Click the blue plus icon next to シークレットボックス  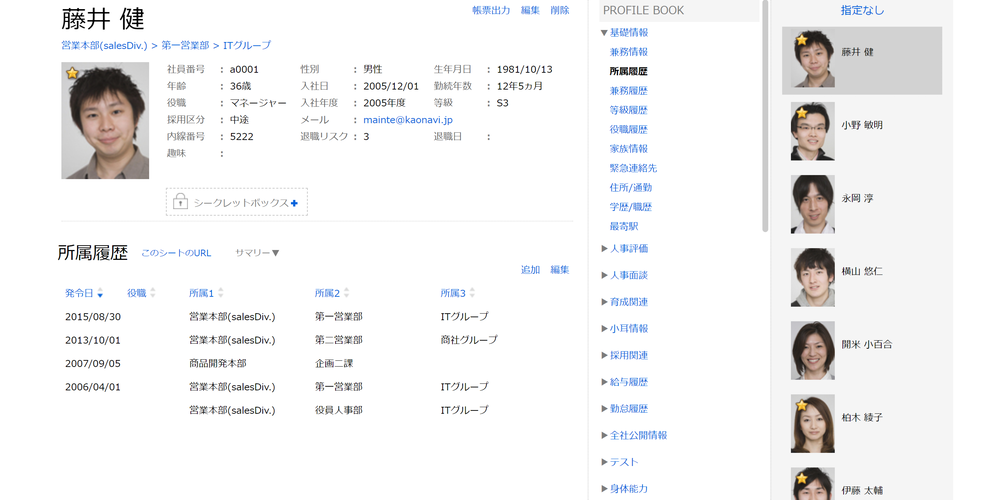(294, 203)
